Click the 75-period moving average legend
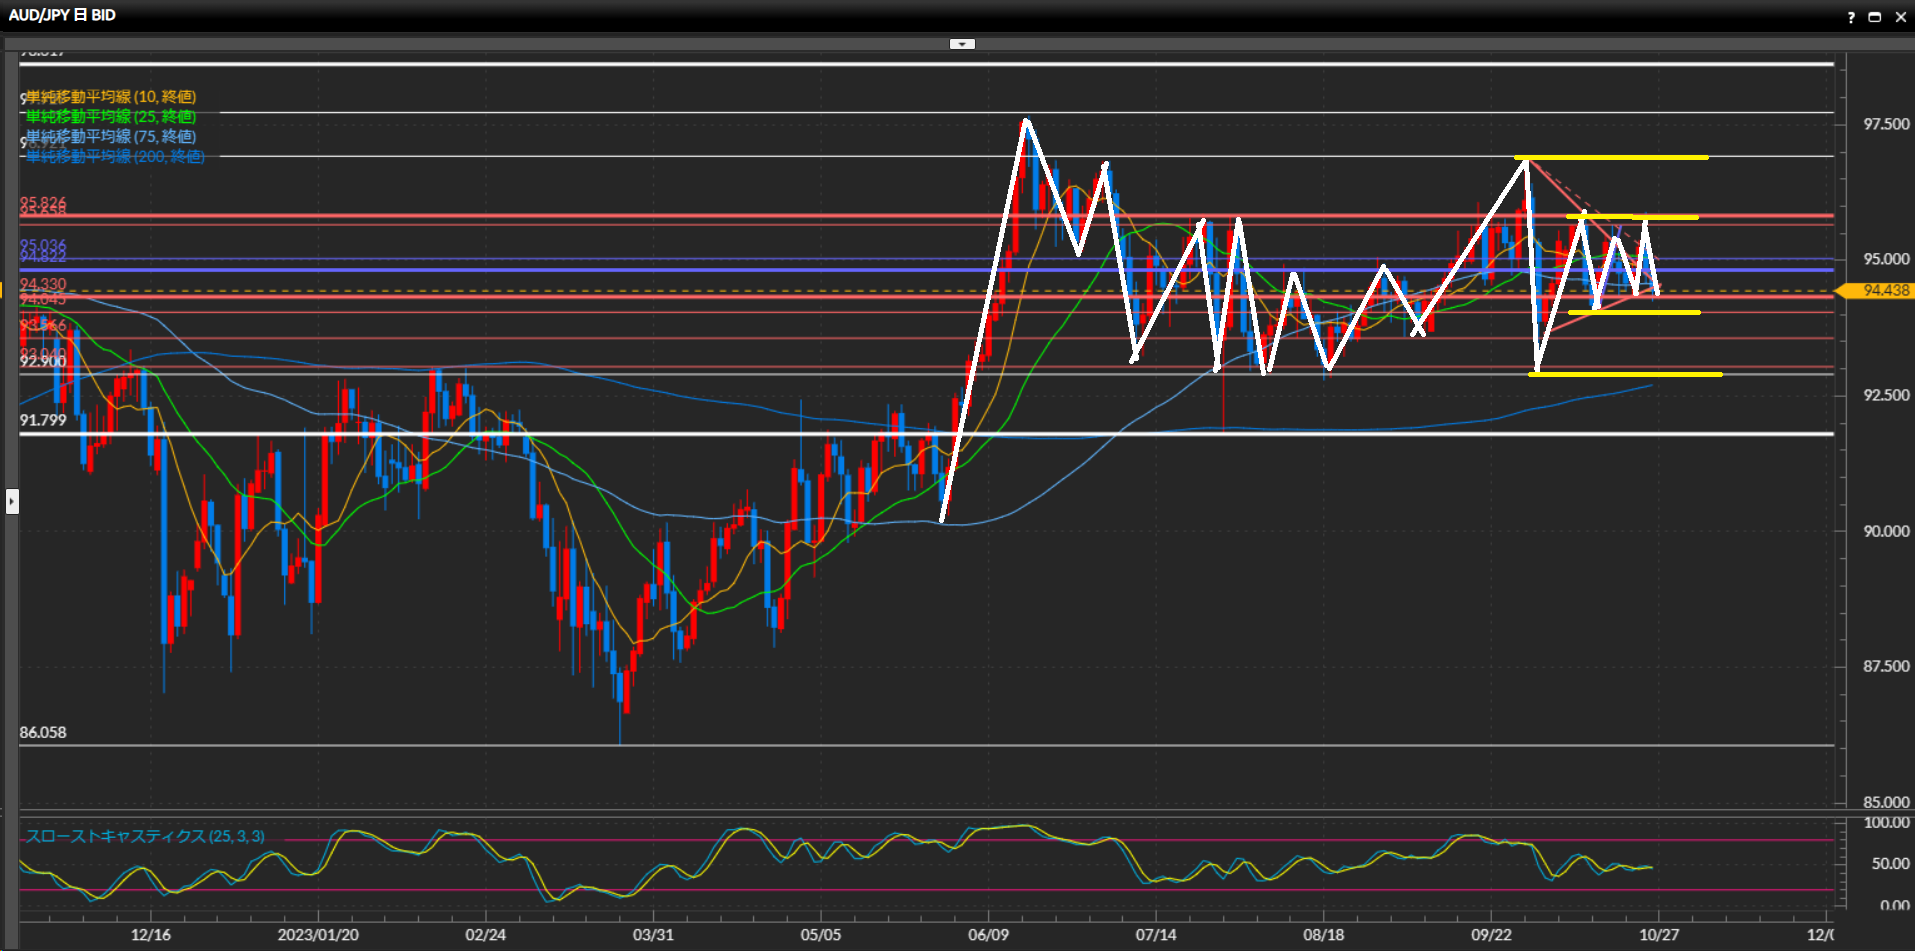This screenshot has width=1915, height=951. coord(111,137)
